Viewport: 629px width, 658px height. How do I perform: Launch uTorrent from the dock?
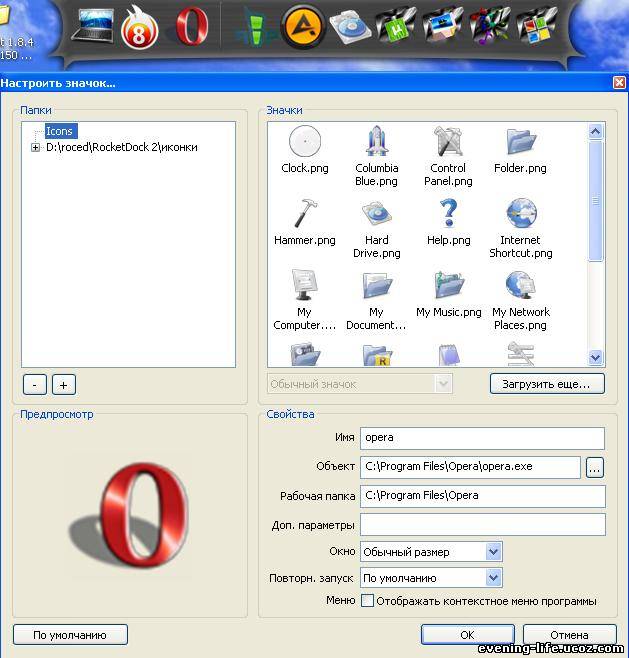tap(395, 26)
